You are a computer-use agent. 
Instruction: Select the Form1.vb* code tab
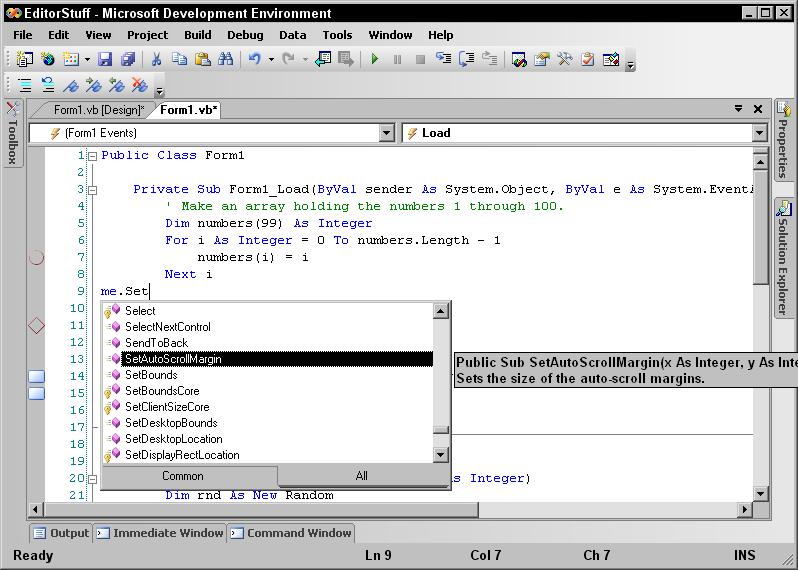coord(189,110)
